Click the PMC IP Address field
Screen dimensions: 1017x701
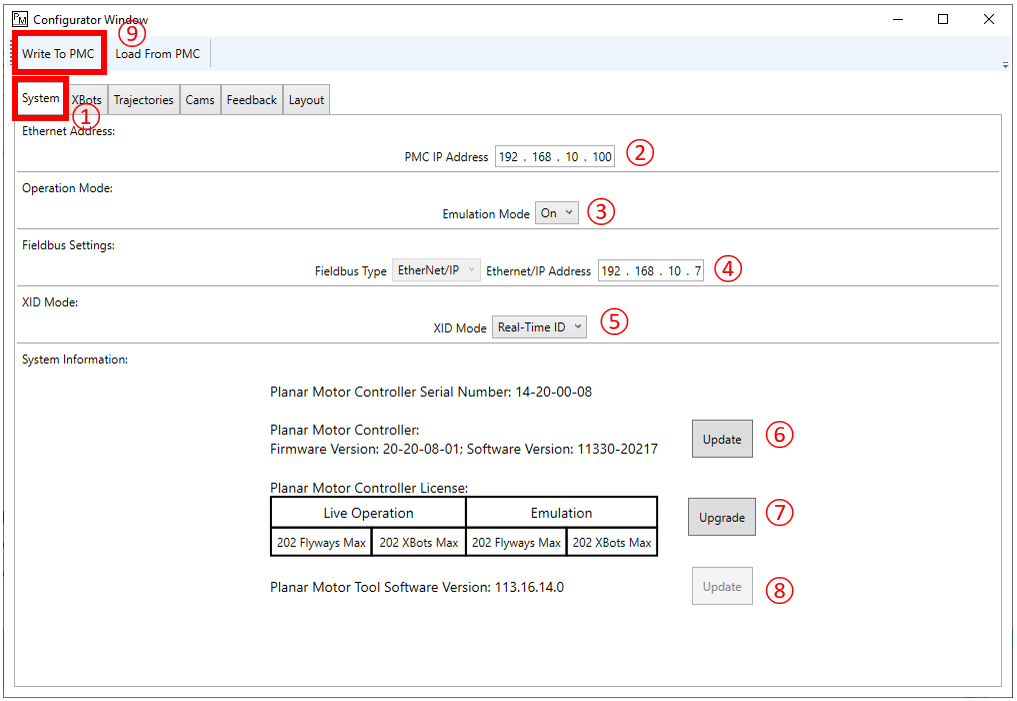point(554,157)
